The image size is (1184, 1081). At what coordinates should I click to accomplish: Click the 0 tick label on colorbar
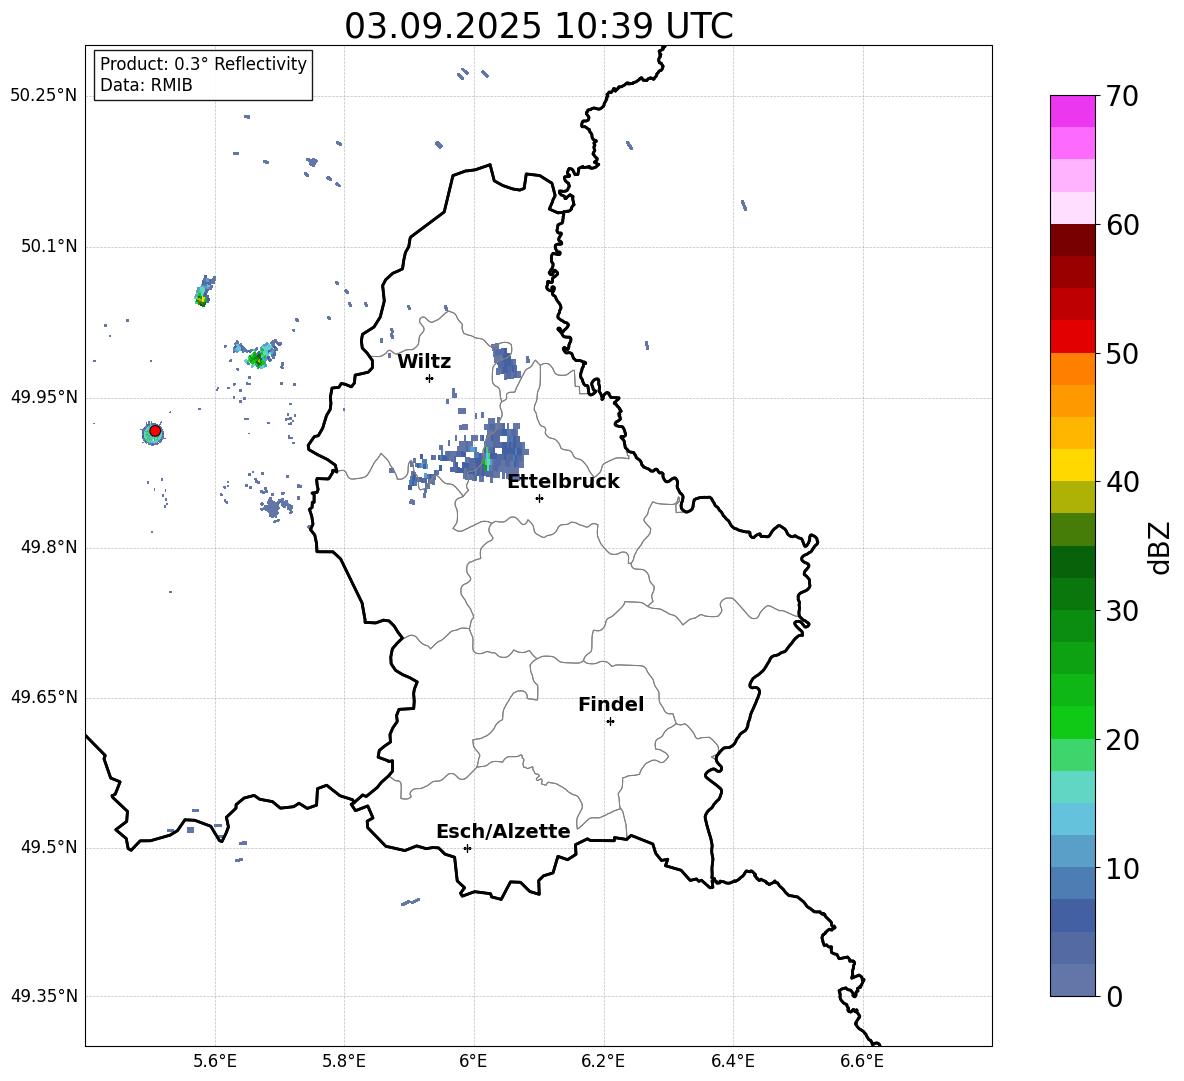click(x=1114, y=997)
